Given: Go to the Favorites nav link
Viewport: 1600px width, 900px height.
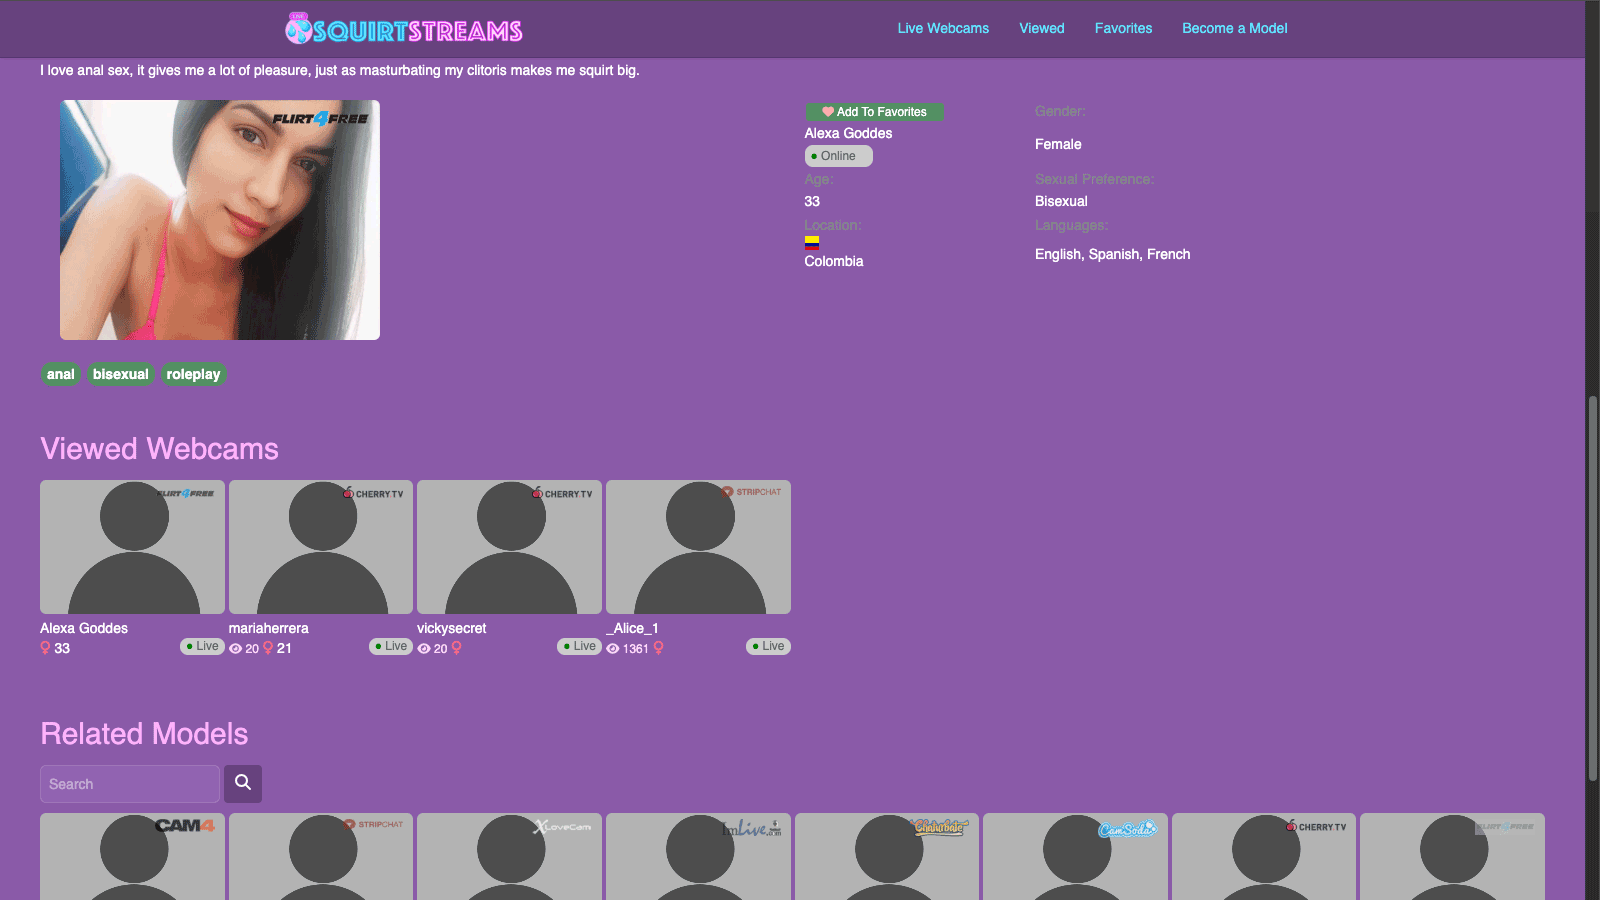Looking at the screenshot, I should pyautogui.click(x=1123, y=28).
